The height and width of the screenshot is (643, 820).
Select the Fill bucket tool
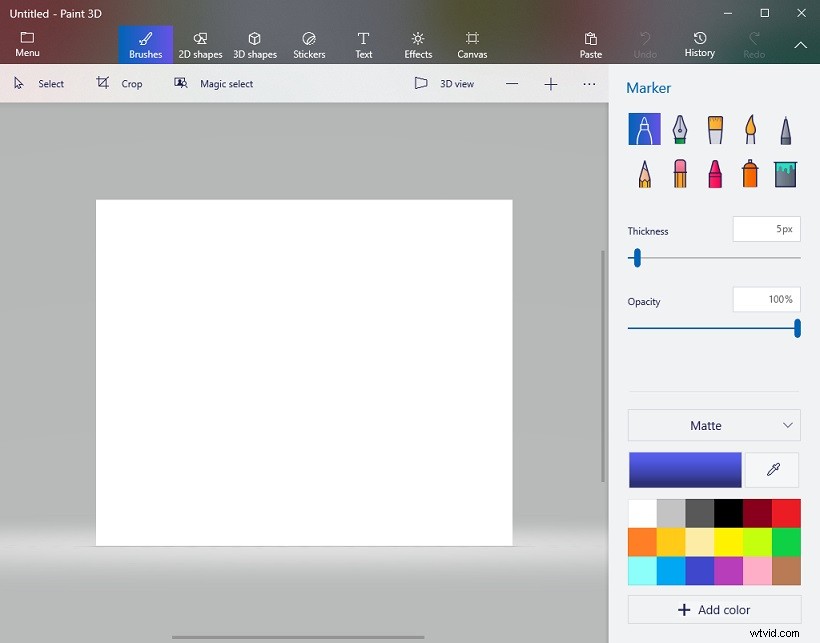click(784, 173)
